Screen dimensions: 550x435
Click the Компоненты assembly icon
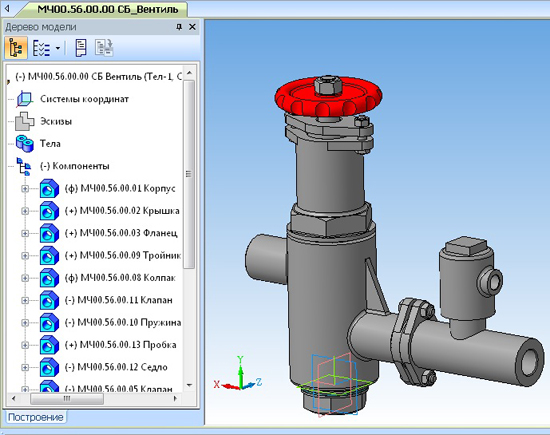[x=24, y=166]
